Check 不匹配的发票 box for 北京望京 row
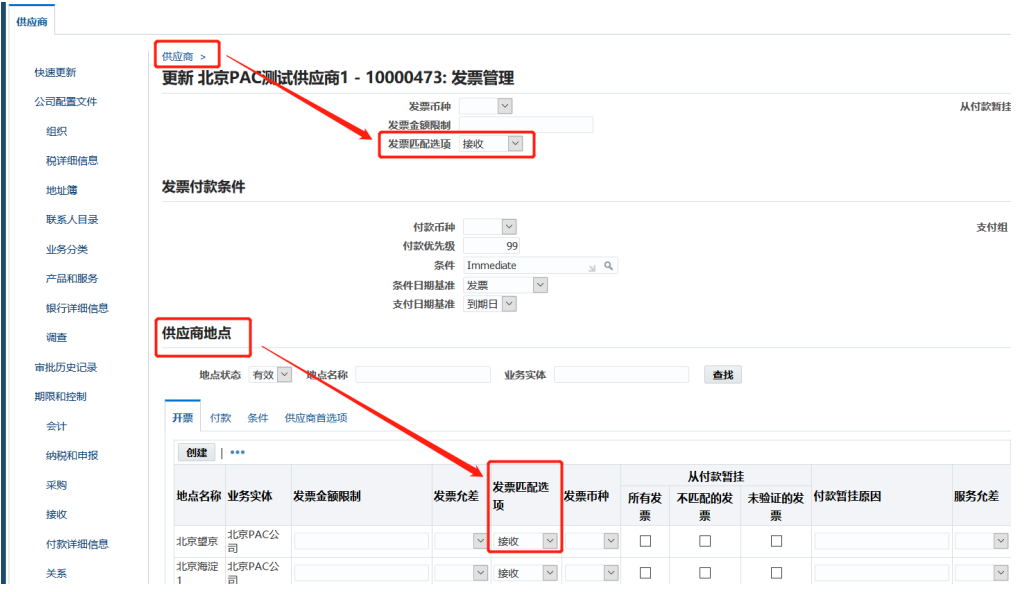 tap(705, 541)
